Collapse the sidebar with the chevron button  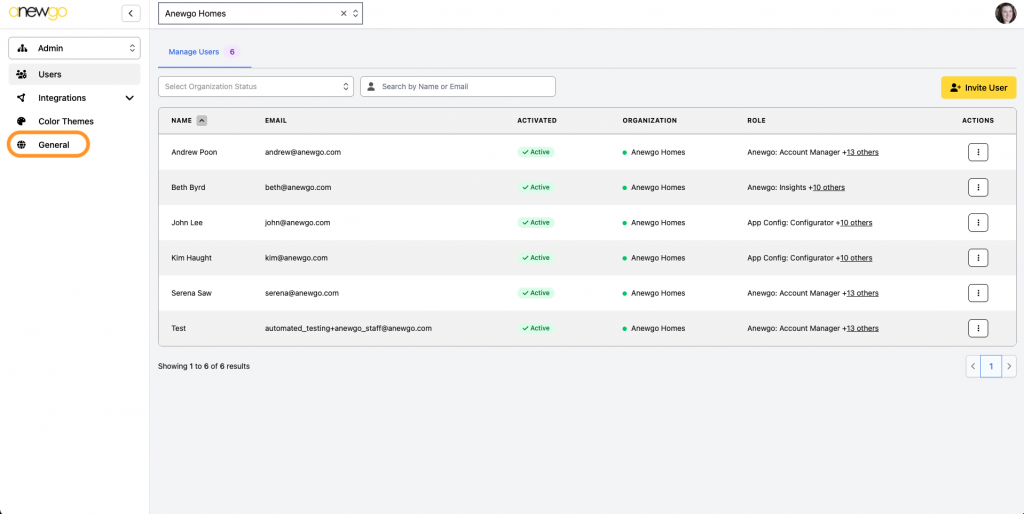(131, 13)
